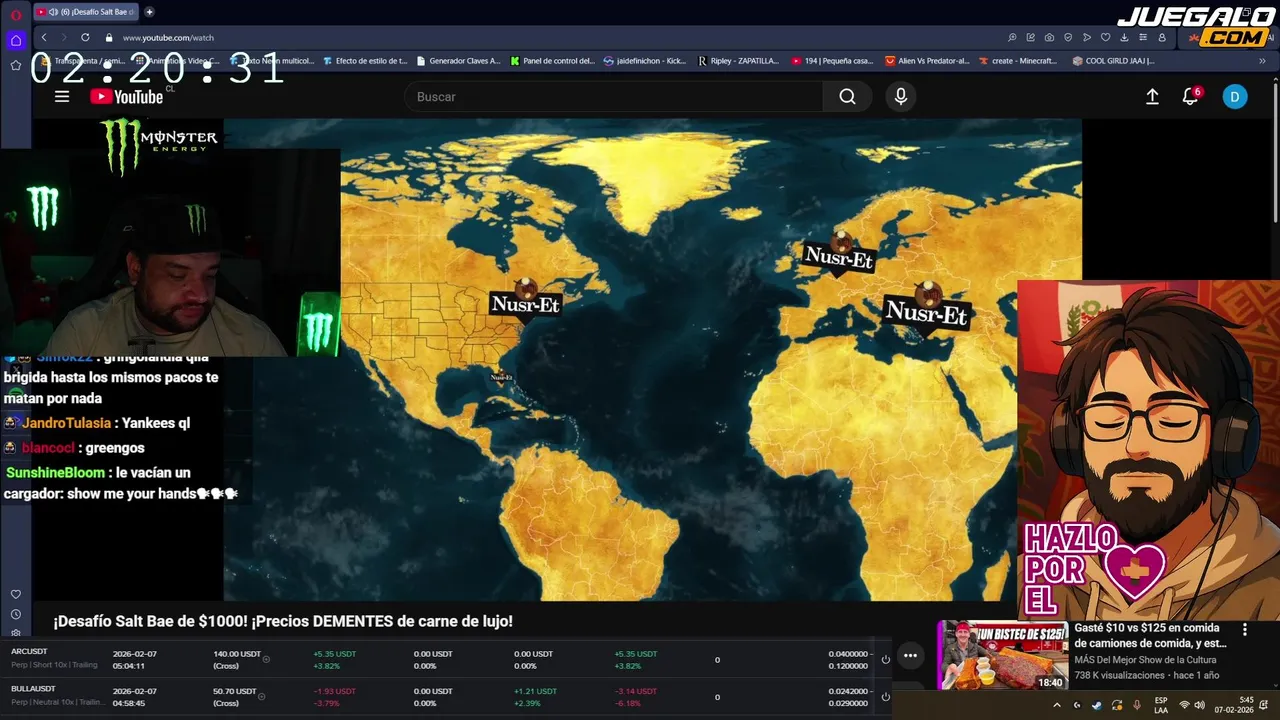Go back with browser back arrow
The width and height of the screenshot is (1280, 720).
tap(44, 37)
